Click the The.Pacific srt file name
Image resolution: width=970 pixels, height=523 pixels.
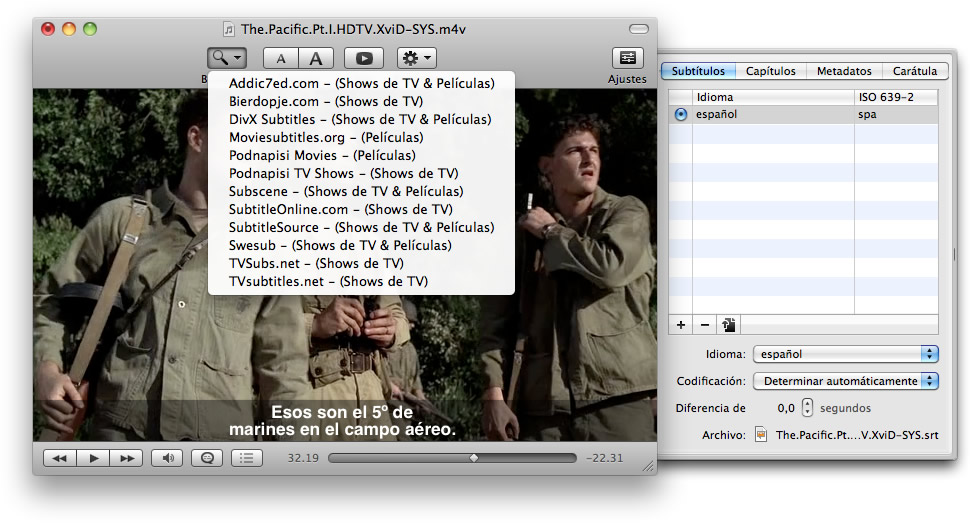coord(857,435)
